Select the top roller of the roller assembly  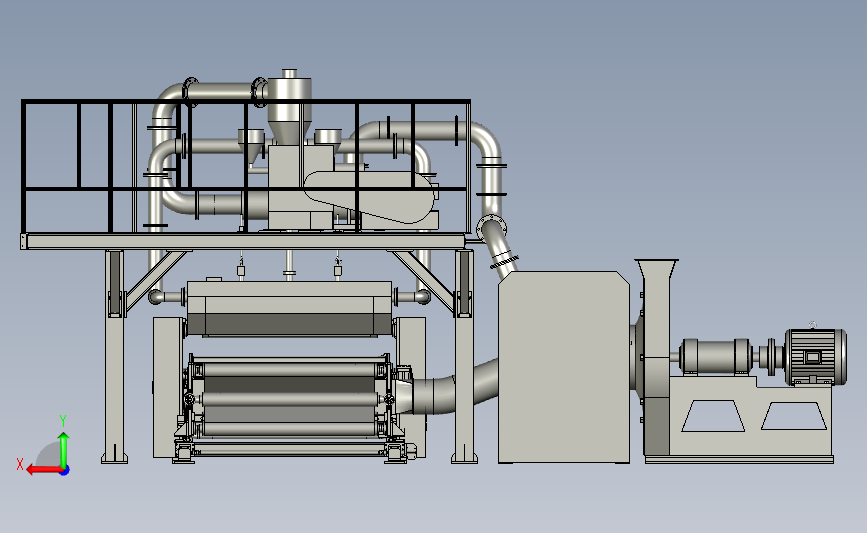(x=288, y=369)
